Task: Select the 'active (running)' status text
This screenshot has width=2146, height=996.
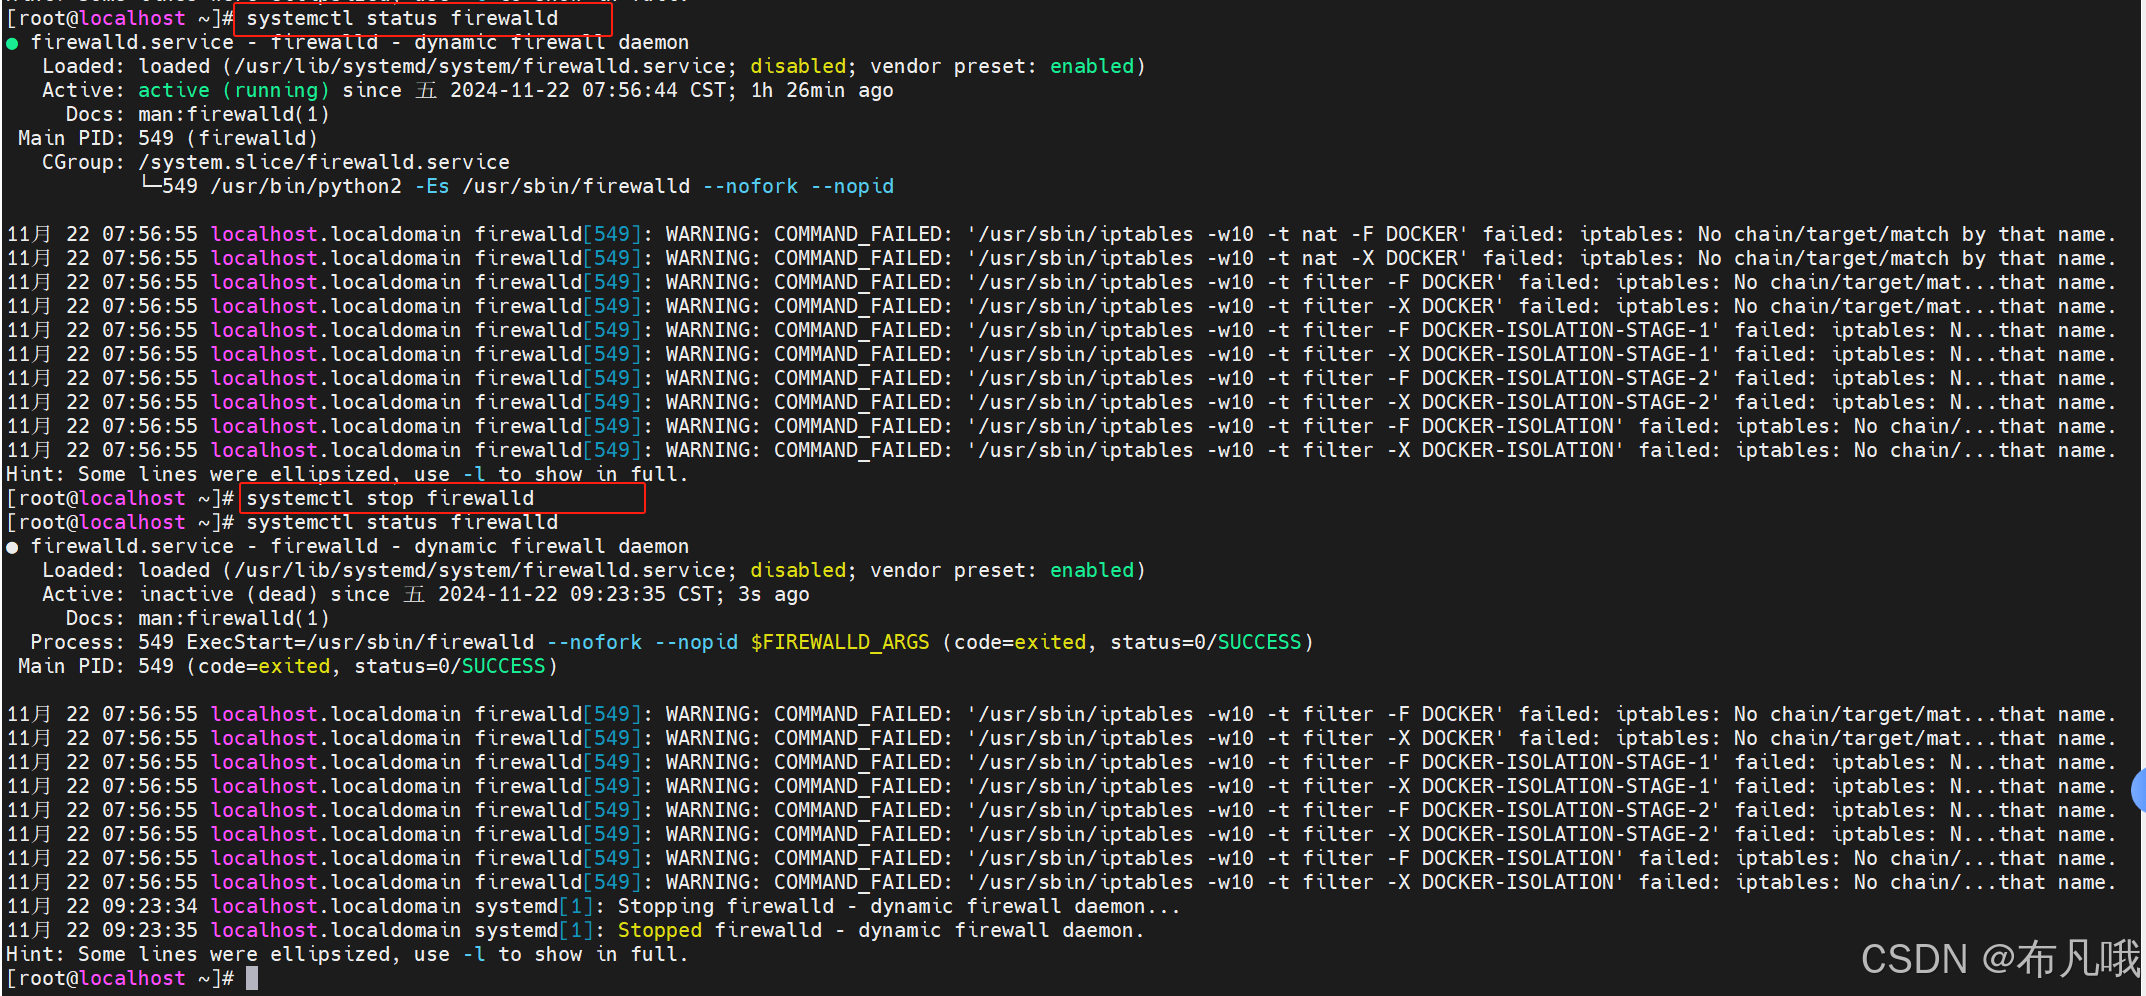Action: pos(234,90)
